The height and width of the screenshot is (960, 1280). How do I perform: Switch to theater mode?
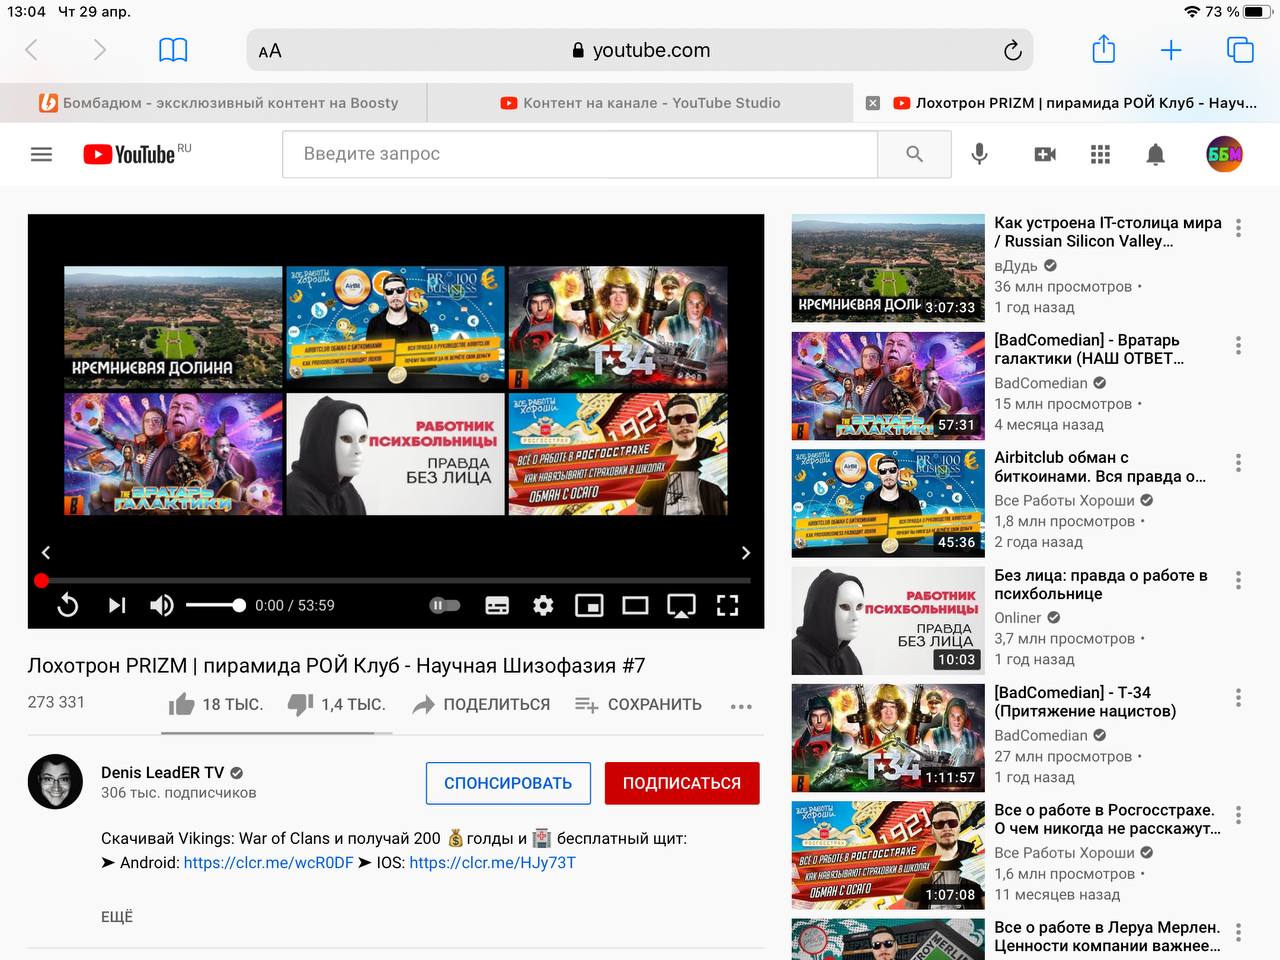click(x=635, y=605)
